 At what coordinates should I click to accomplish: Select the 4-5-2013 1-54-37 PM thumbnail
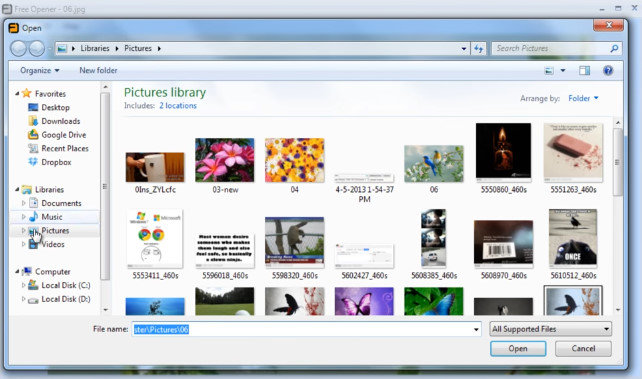(x=364, y=178)
